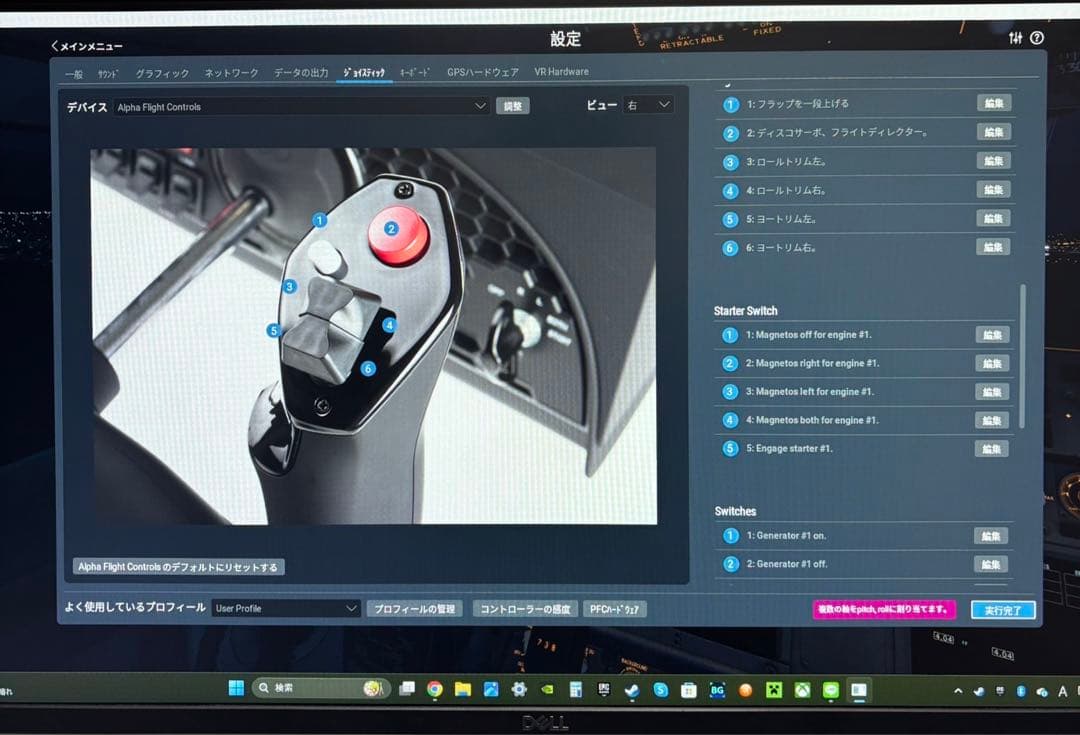
Task: Expand the User Profile dropdown
Action: pyautogui.click(x=286, y=608)
